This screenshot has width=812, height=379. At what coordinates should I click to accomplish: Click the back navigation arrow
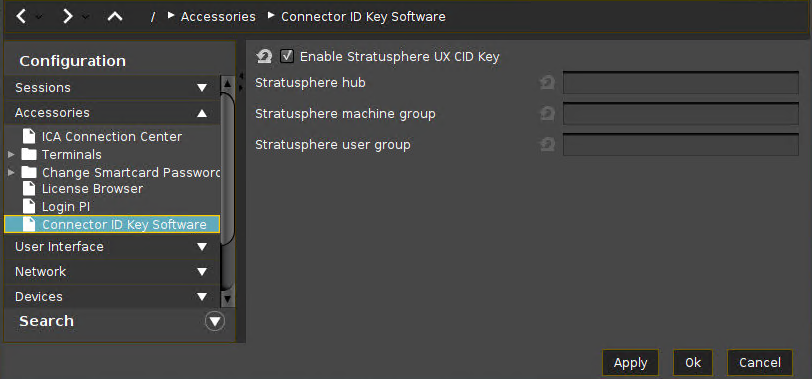click(x=21, y=17)
